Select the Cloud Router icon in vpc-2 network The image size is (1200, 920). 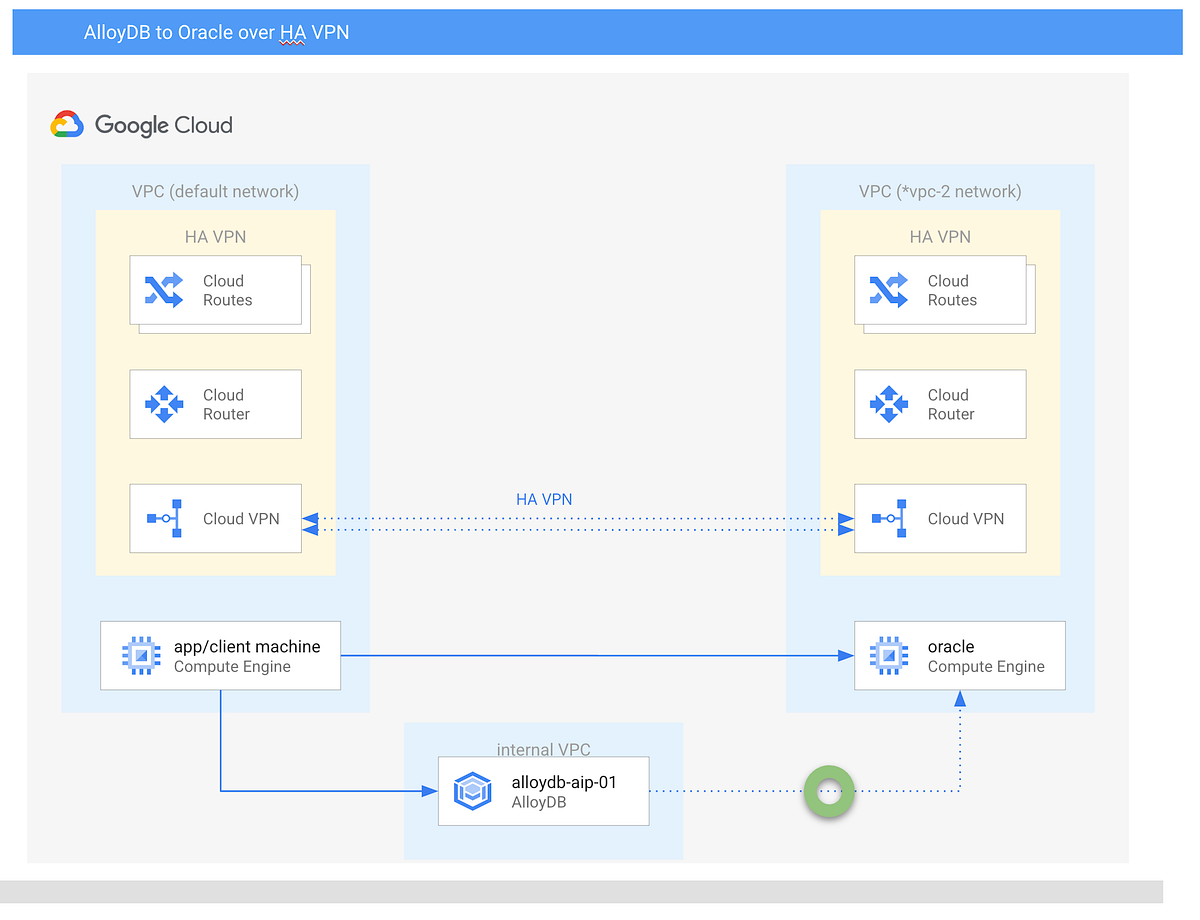[888, 404]
